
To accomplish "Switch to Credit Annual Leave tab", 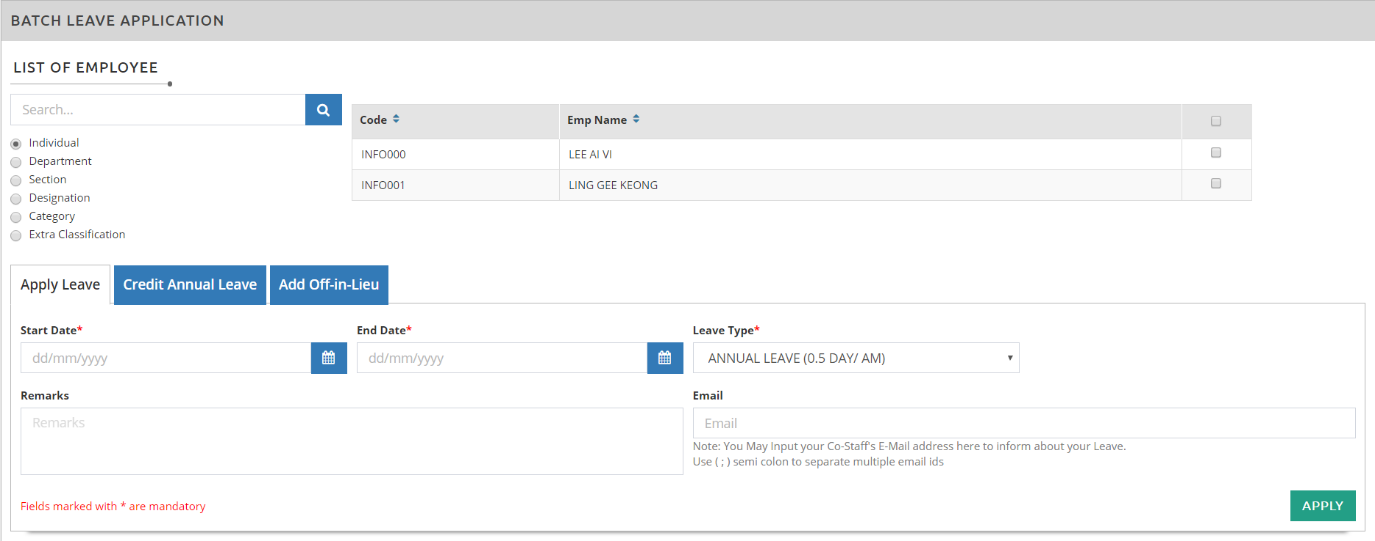I will tap(190, 285).
